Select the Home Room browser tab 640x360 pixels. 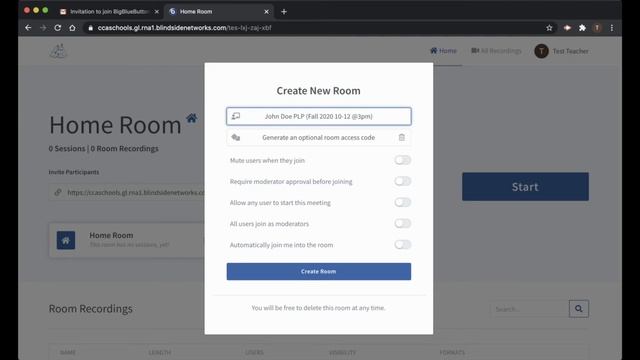tap(218, 11)
